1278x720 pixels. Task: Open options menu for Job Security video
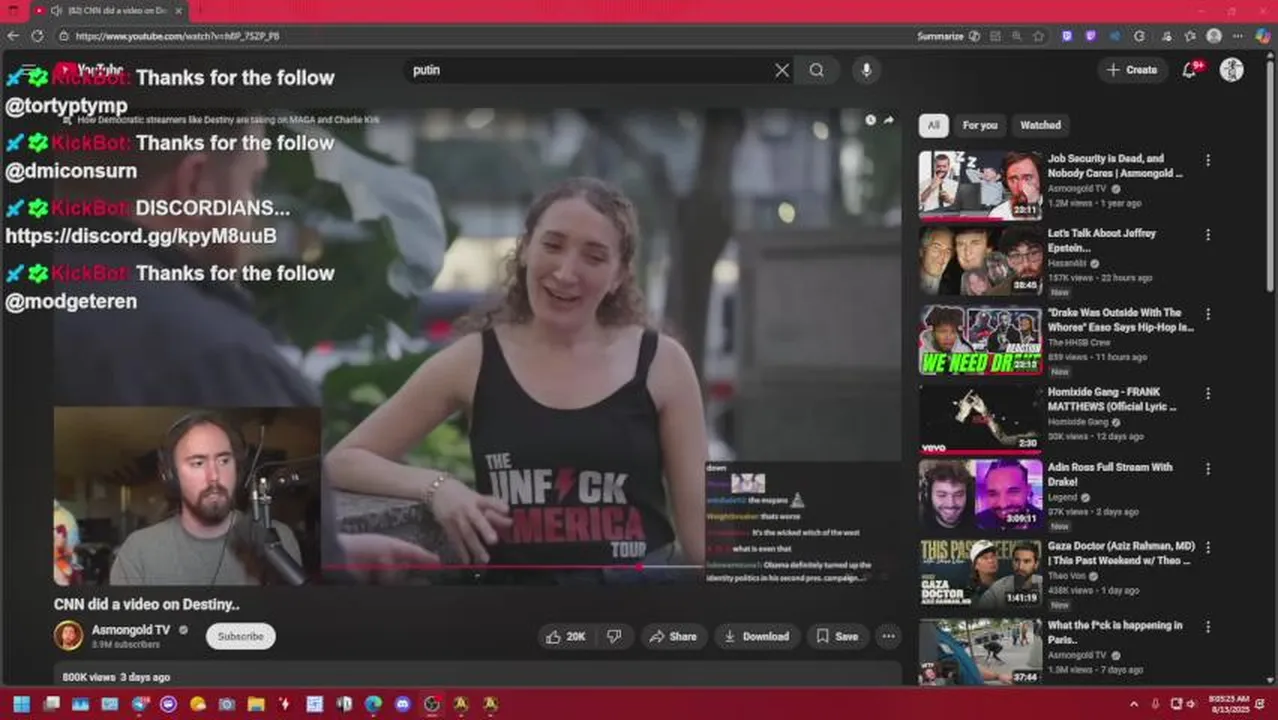tap(1208, 160)
